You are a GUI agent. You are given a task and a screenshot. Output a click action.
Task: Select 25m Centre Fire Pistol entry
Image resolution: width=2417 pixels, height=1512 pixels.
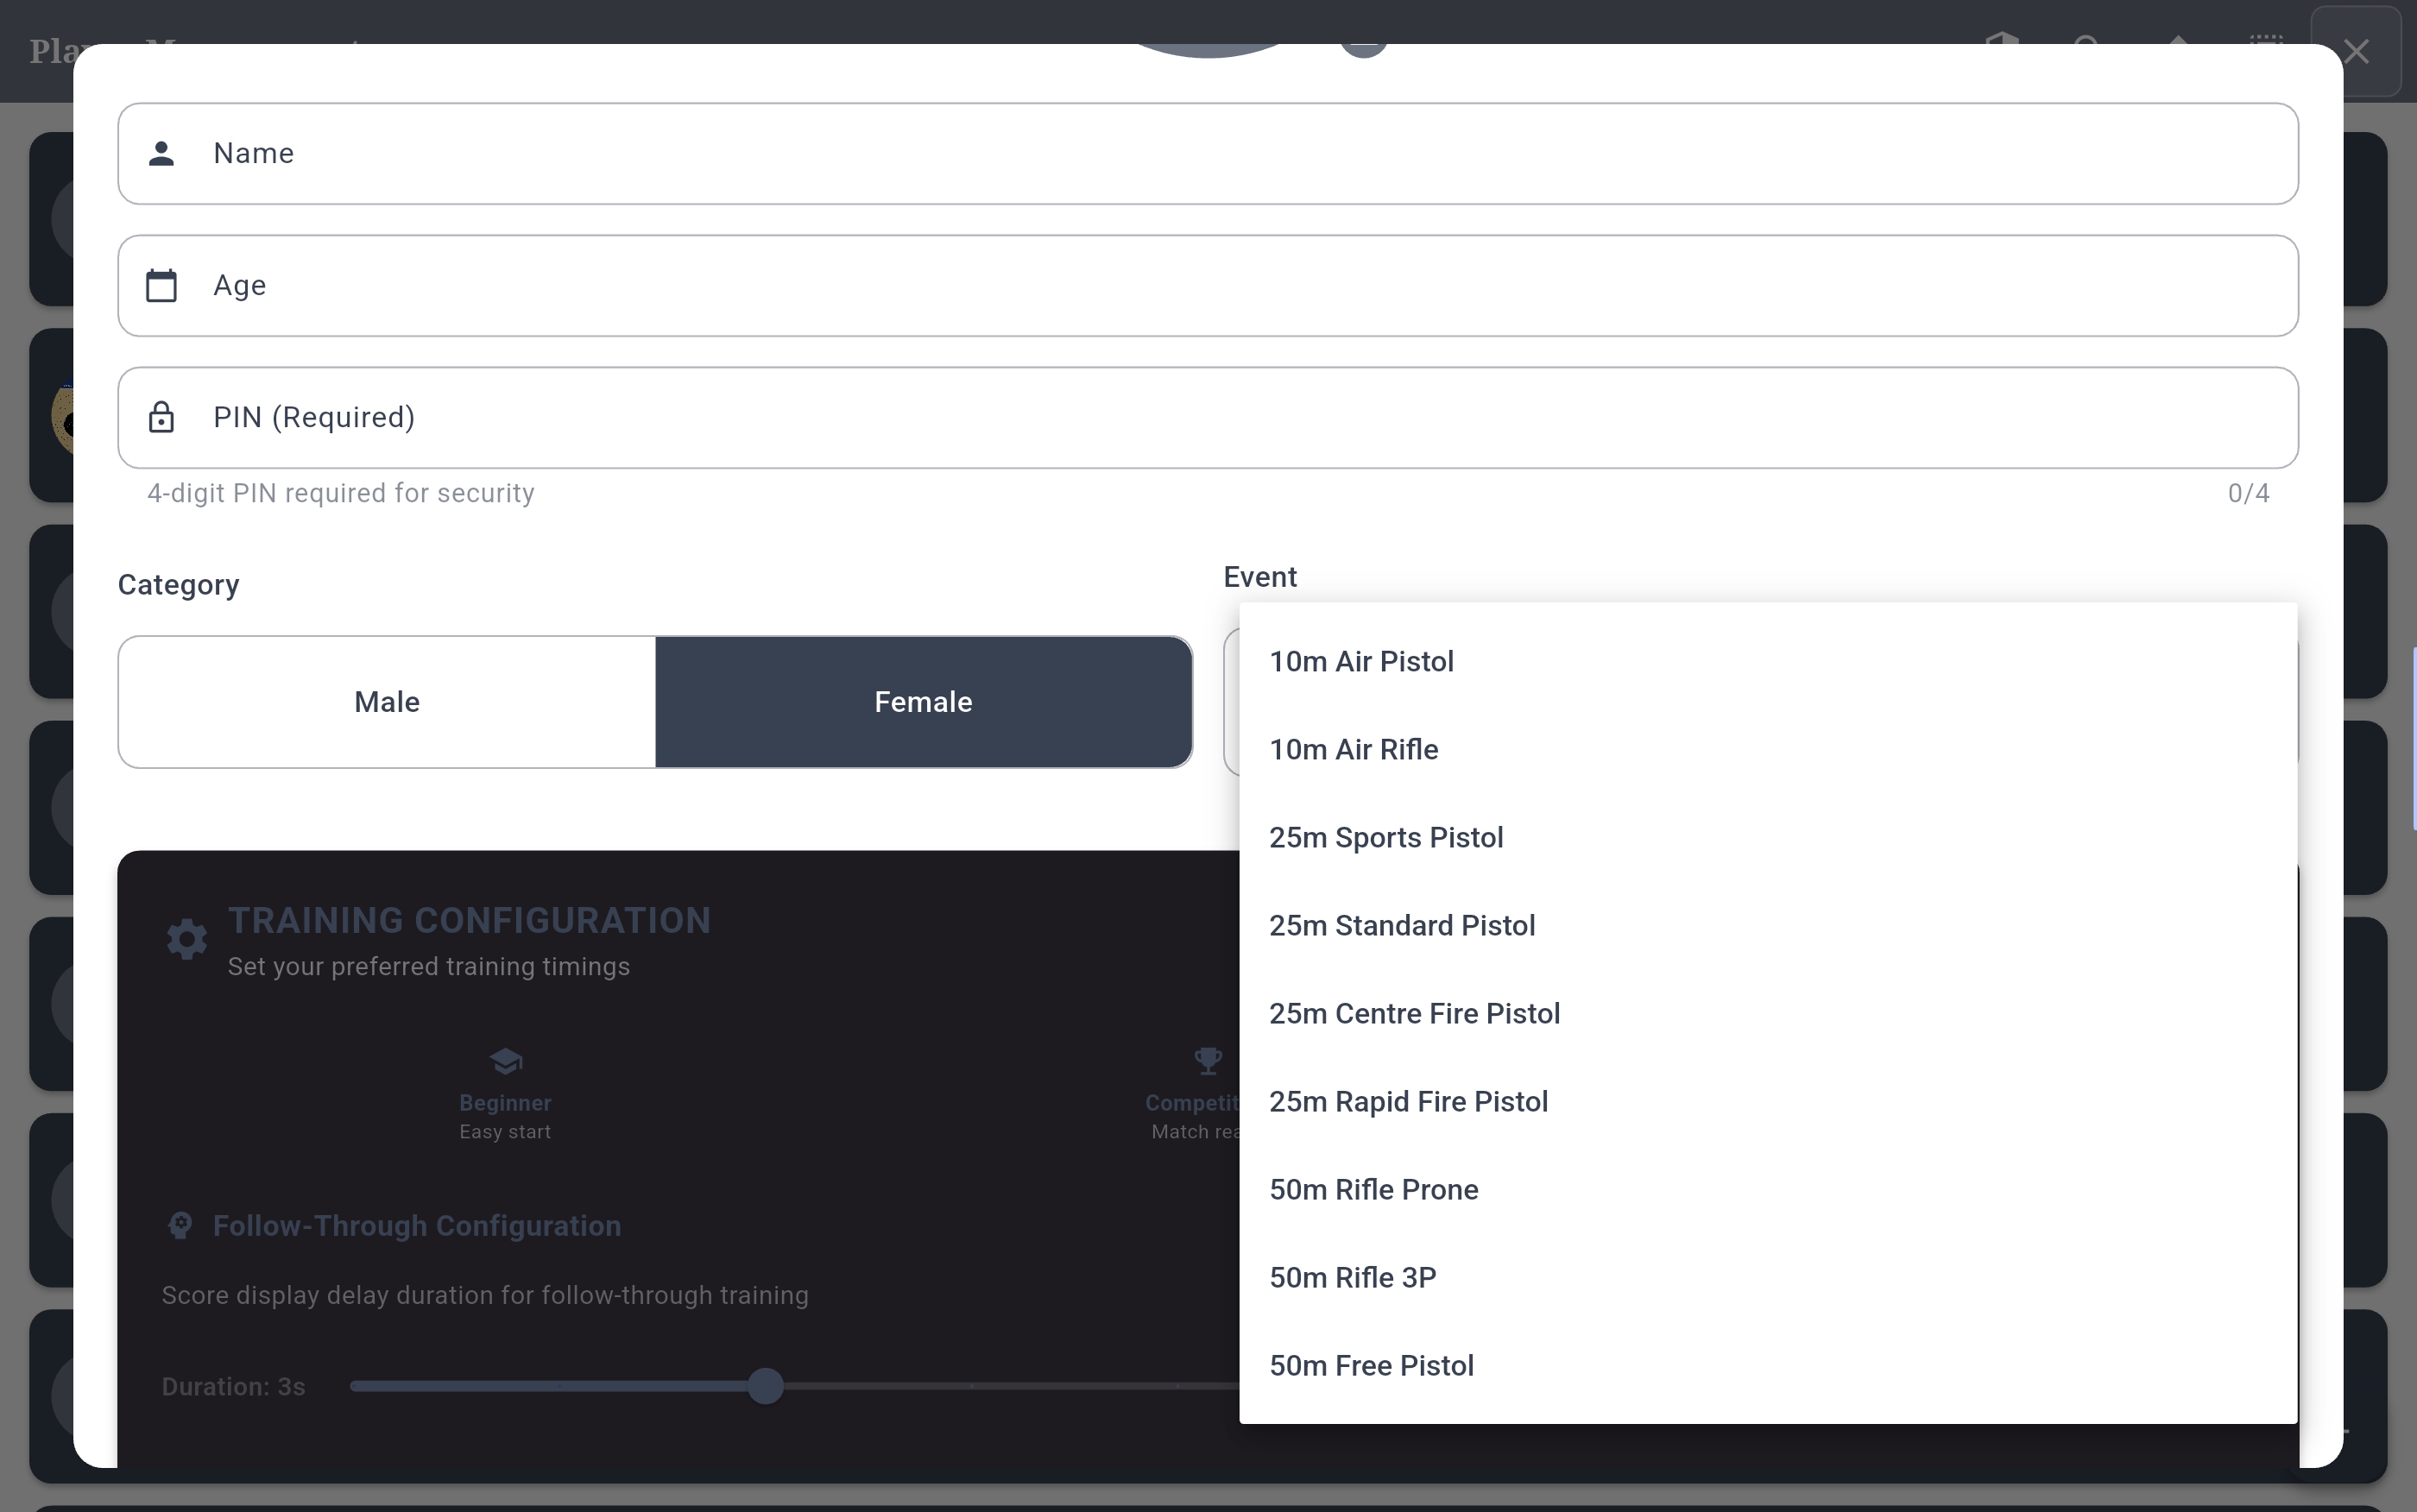coord(1414,1014)
